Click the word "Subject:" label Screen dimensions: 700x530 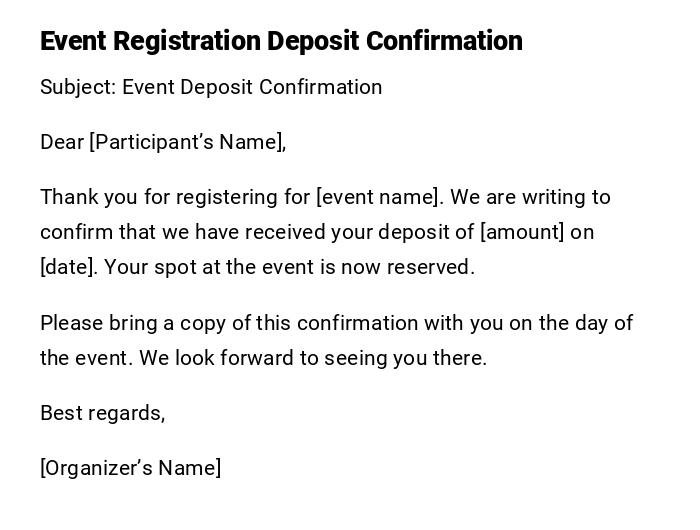point(78,87)
